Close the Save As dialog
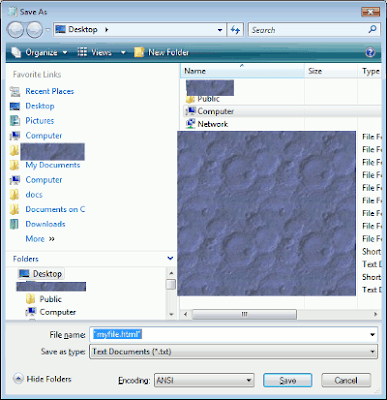Screen dimensions: 387x400 pyautogui.click(x=370, y=13)
